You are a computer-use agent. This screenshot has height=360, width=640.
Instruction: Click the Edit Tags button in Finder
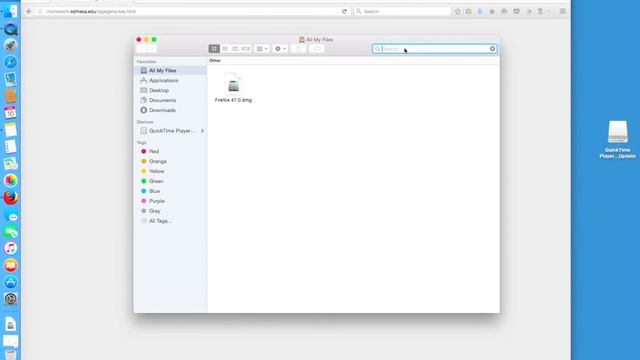click(x=317, y=49)
